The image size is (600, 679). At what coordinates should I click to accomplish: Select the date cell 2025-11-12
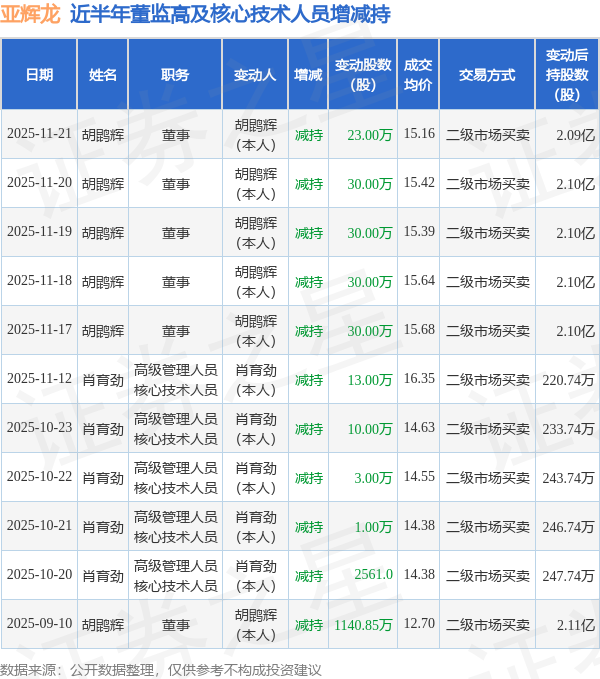(39, 378)
